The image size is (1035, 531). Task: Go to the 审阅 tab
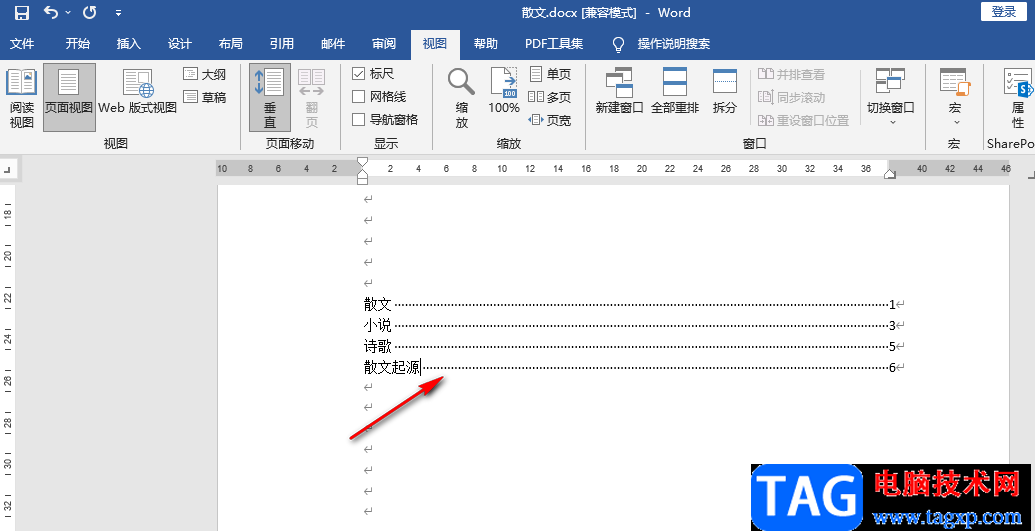(384, 44)
